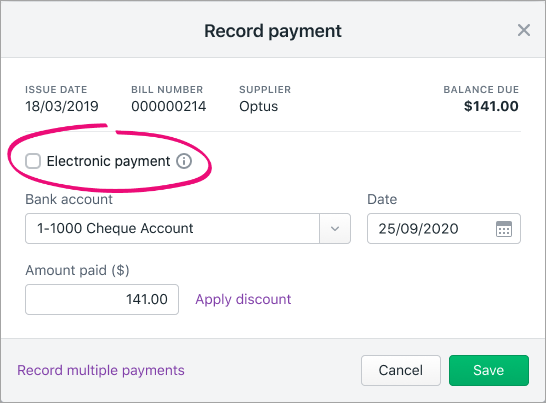
Task: Select the 1-1000 Cheque Account combo box
Action: click(x=188, y=228)
